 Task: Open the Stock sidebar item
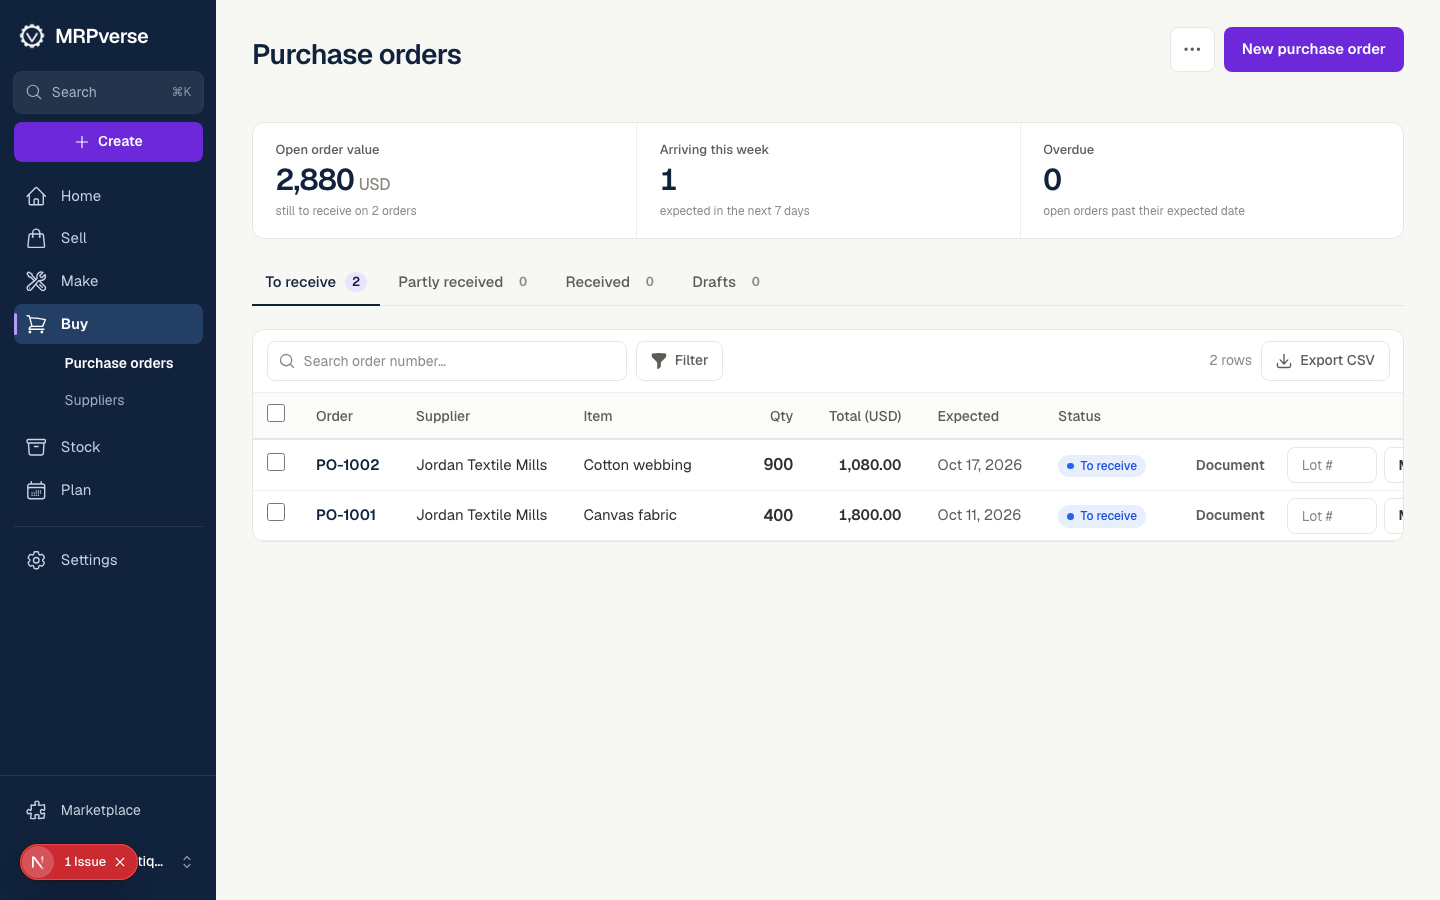[108, 447]
